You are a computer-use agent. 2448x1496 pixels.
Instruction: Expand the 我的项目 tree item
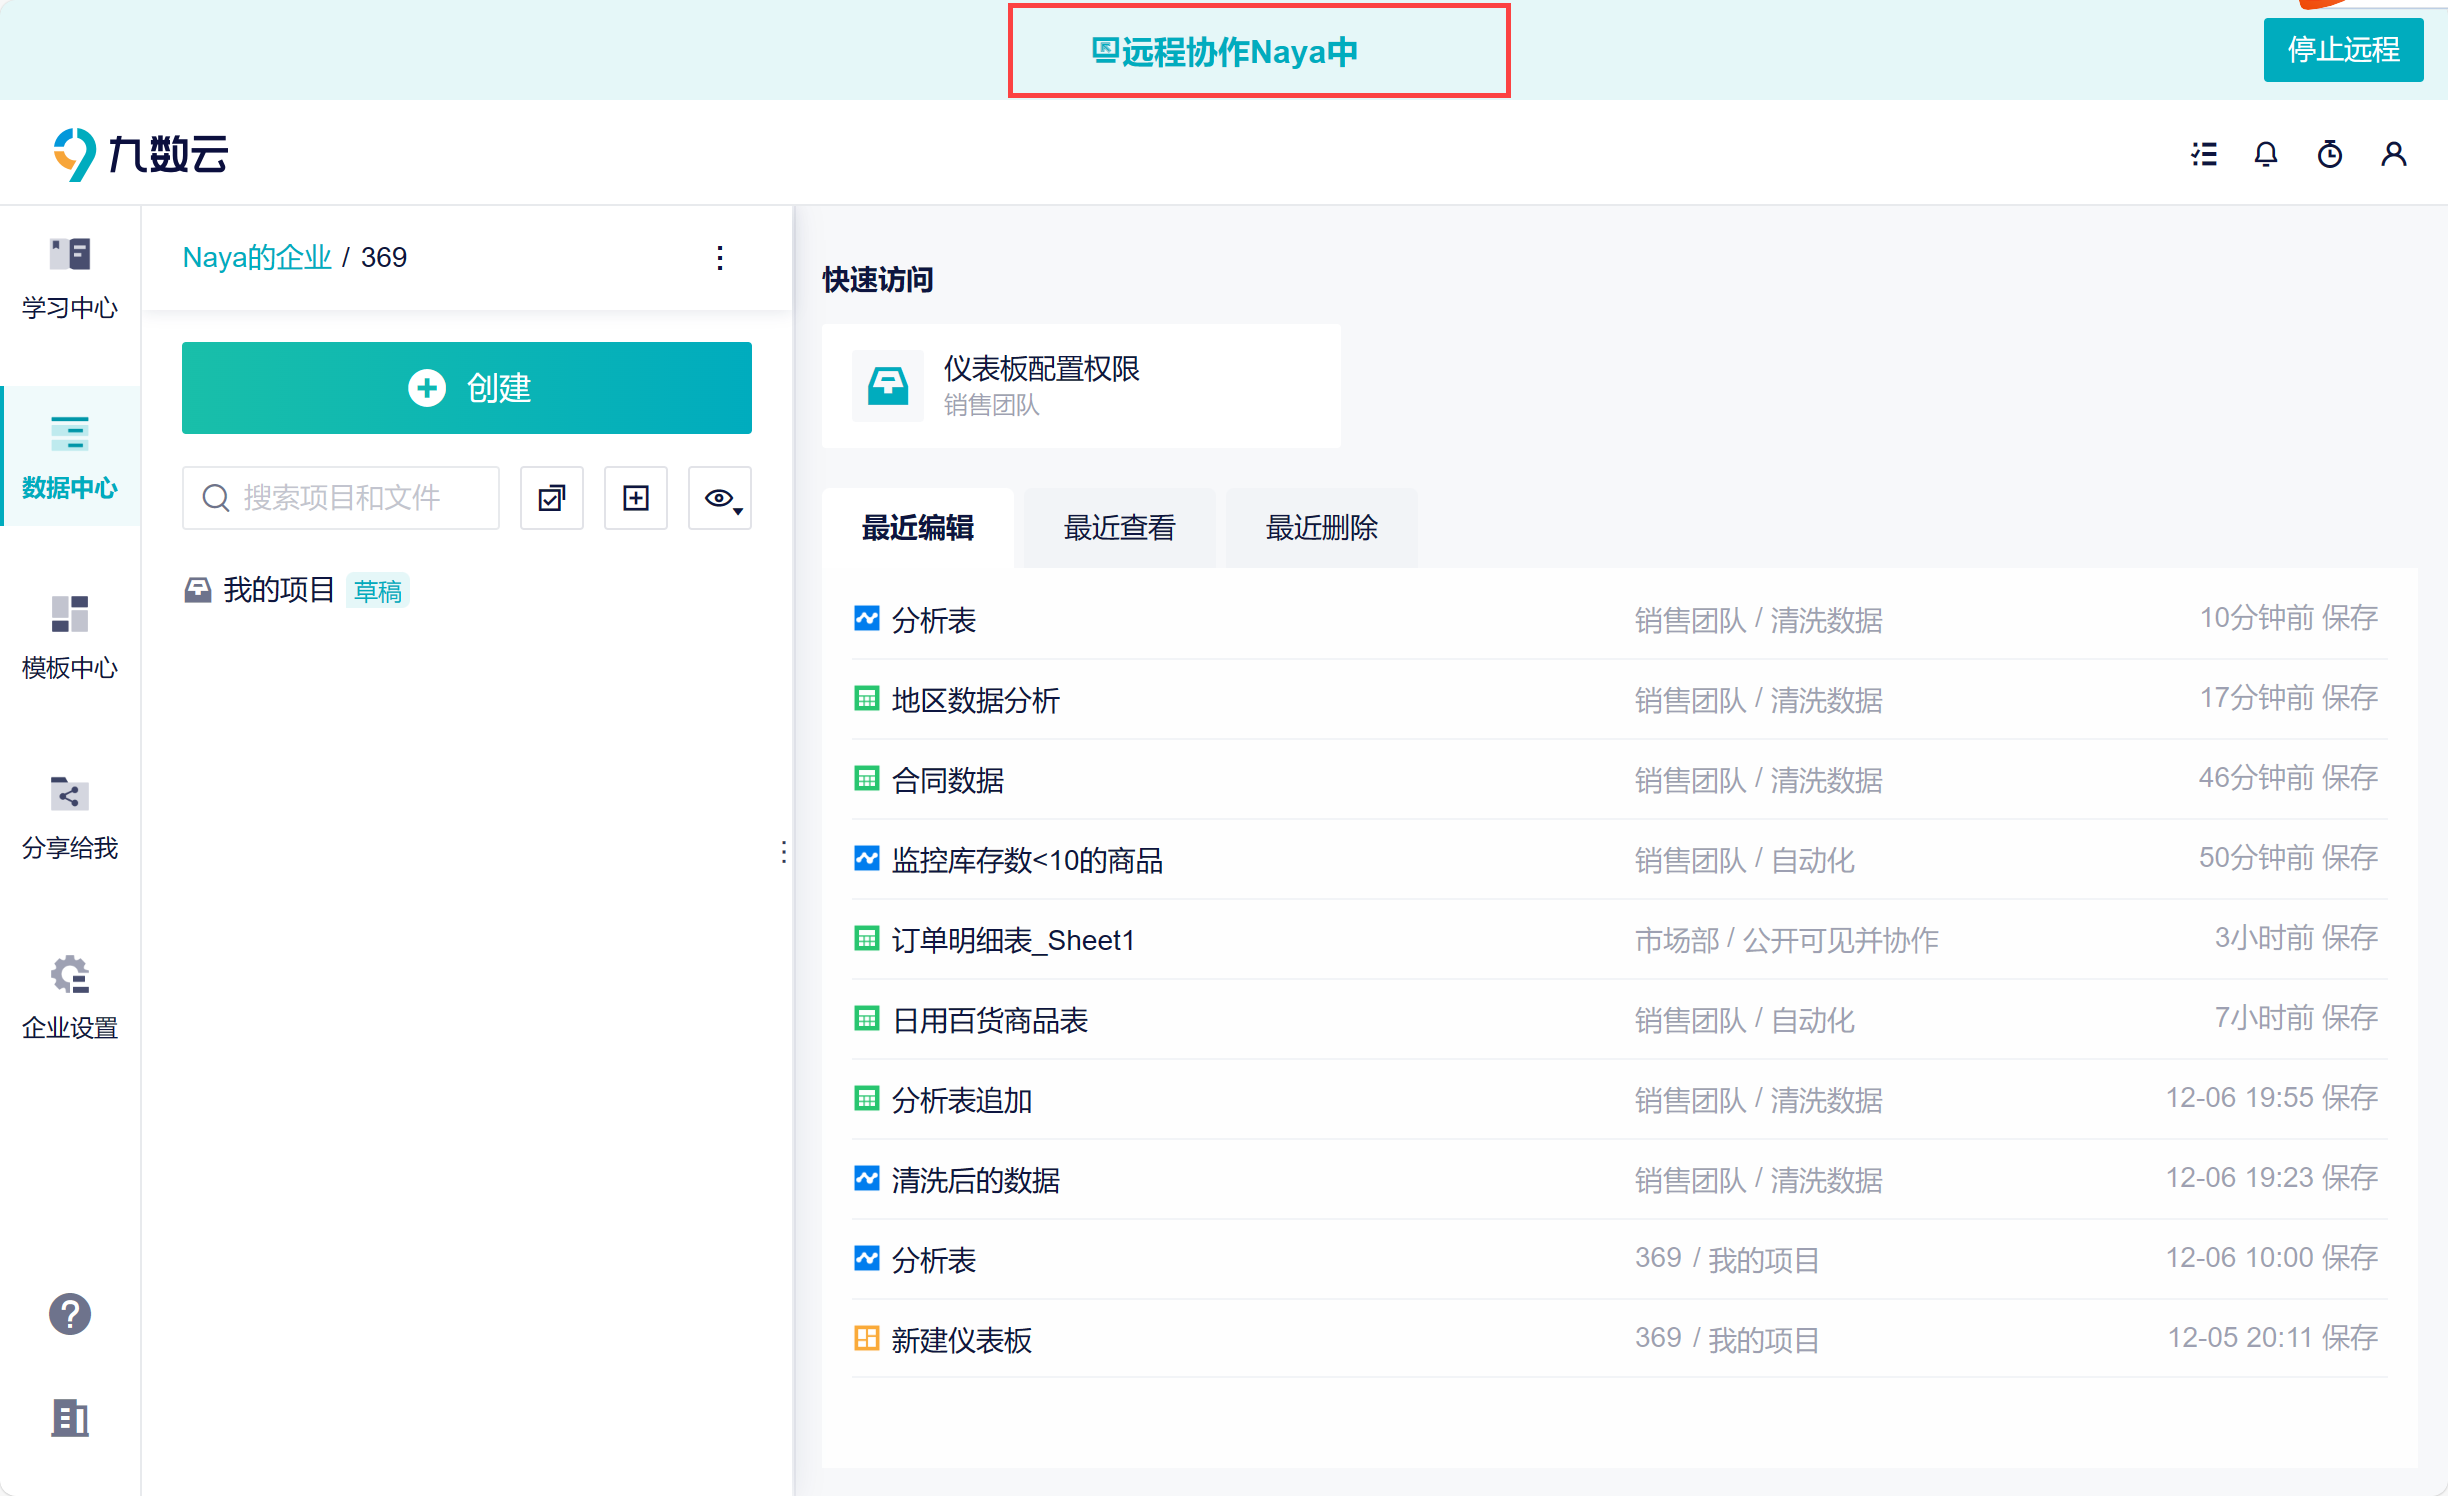[x=278, y=590]
